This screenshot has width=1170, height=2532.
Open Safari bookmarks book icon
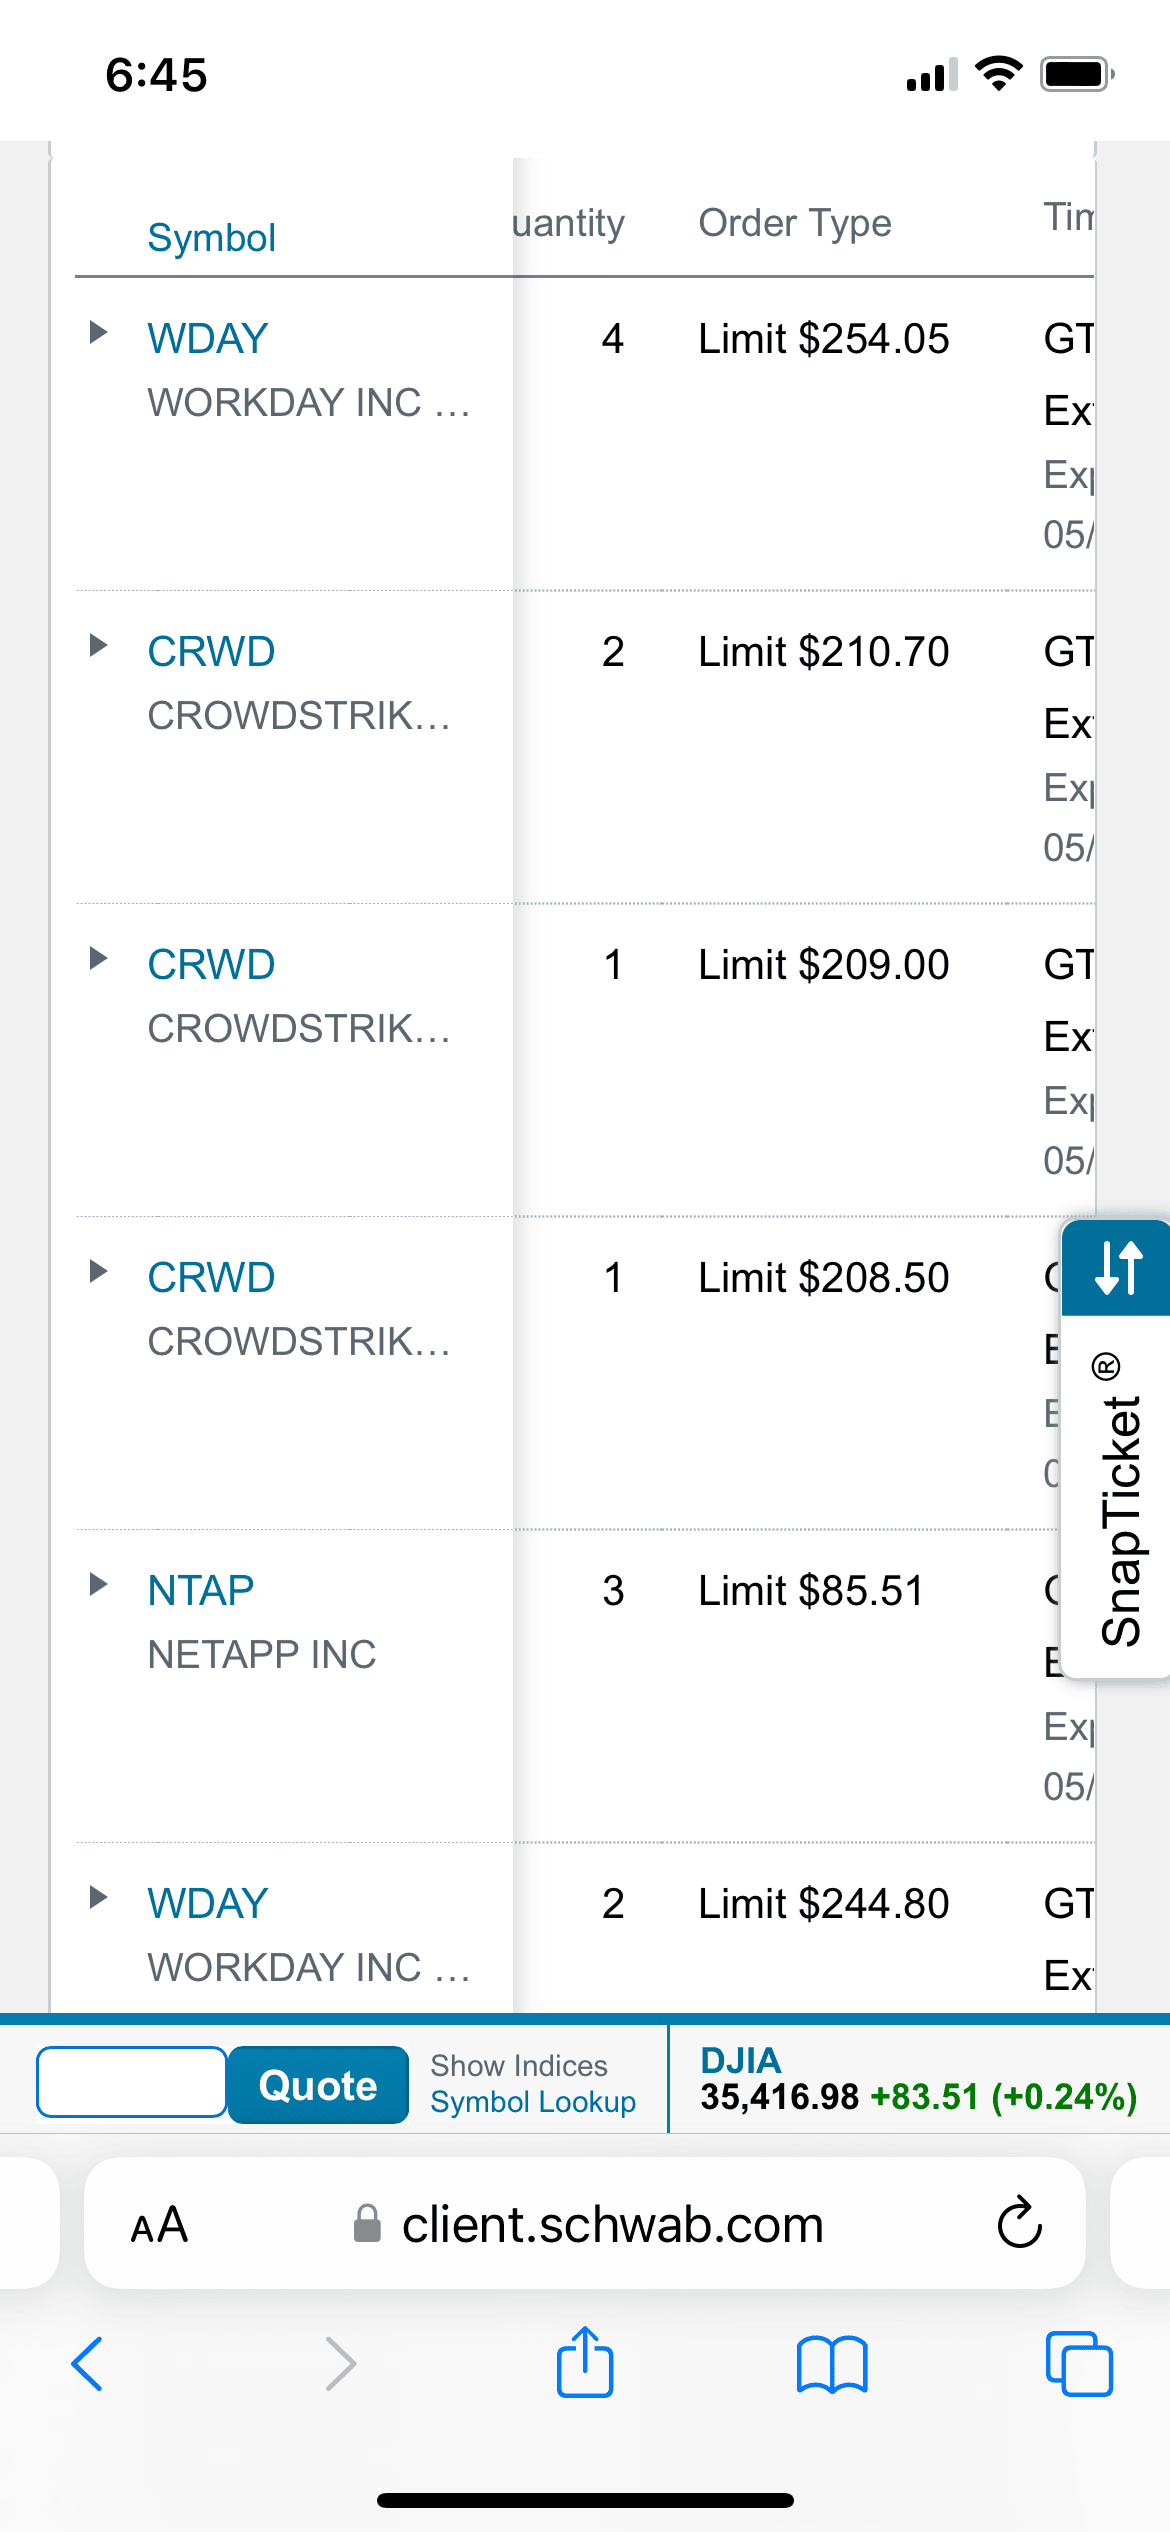[832, 2364]
